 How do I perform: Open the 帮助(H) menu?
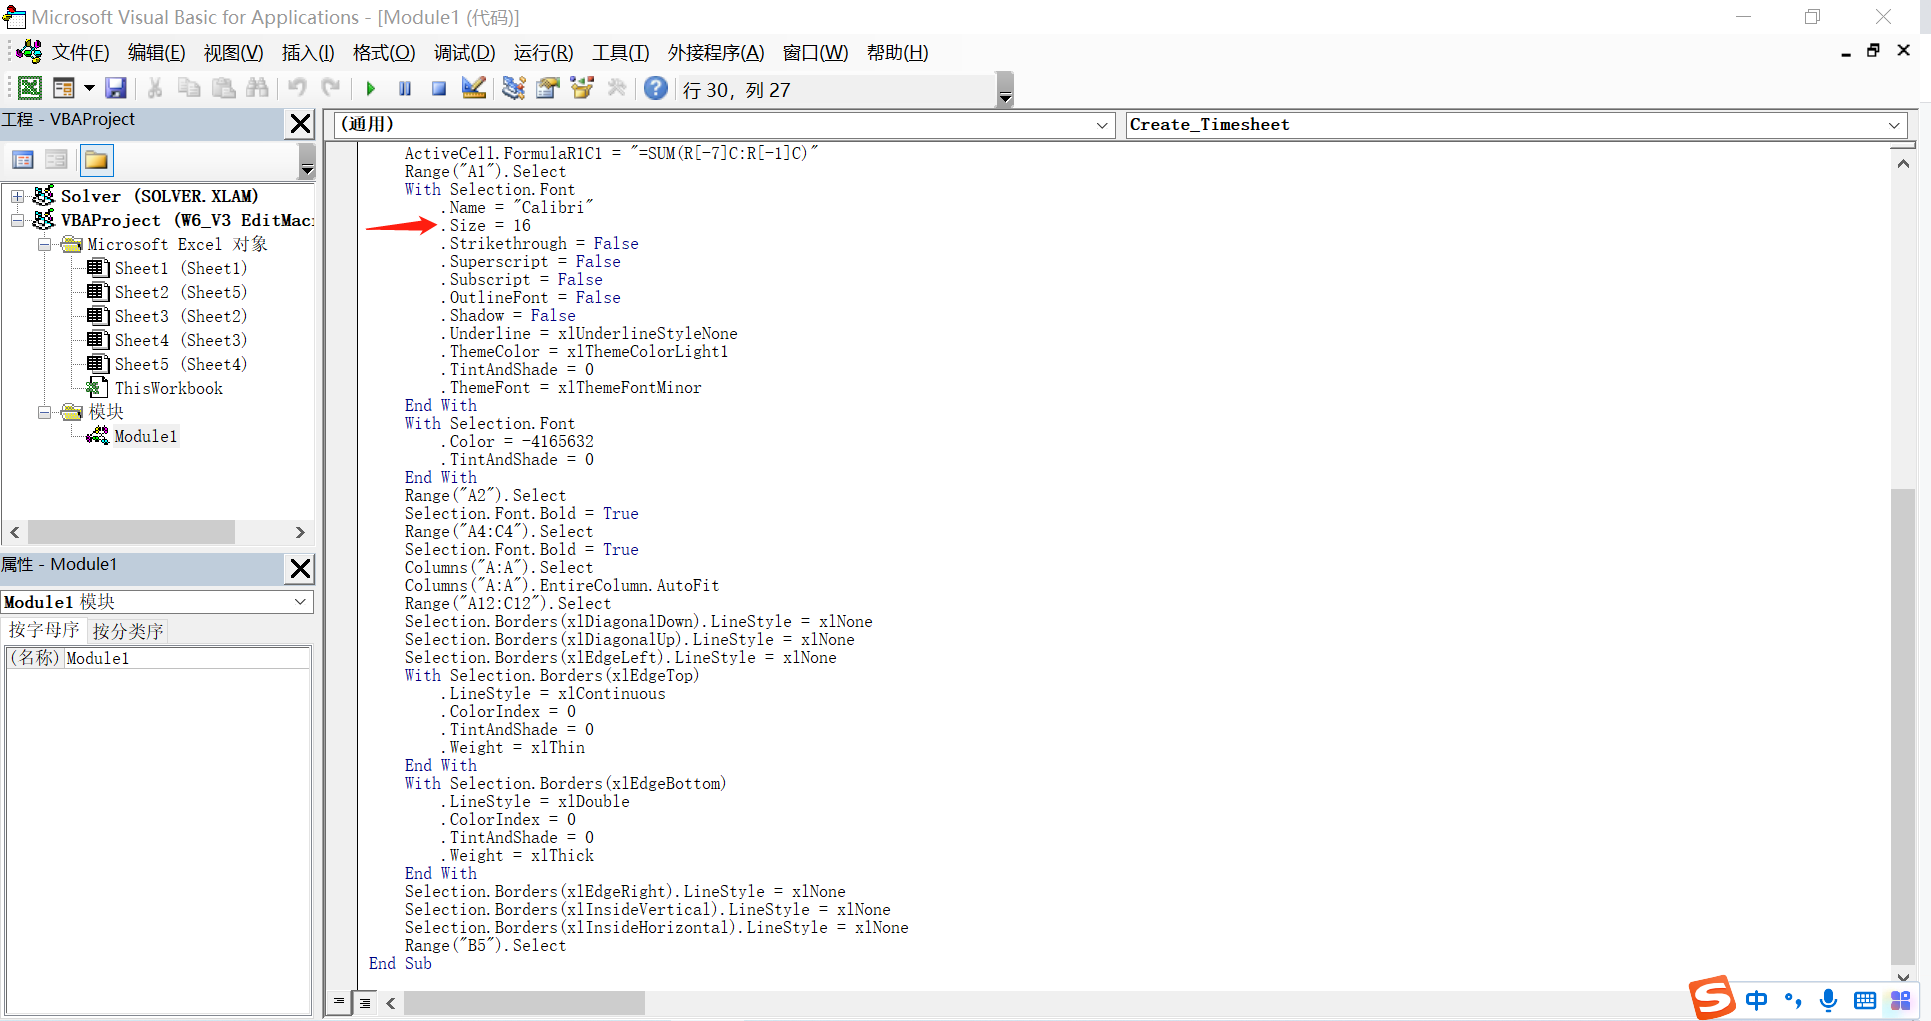(x=897, y=53)
